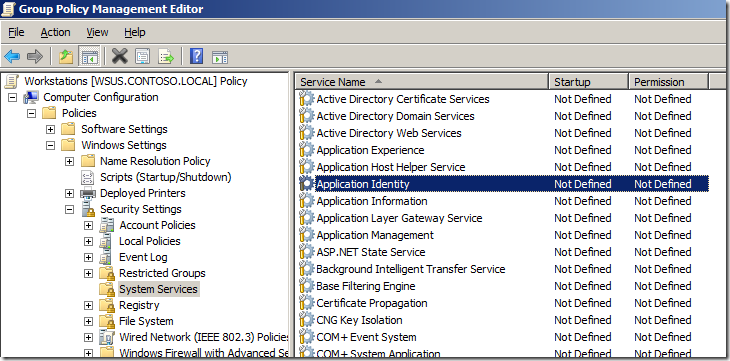The width and height of the screenshot is (730, 361).
Task: Toggle Show/Hide Console Tree toolbar icon
Action: [x=89, y=57]
